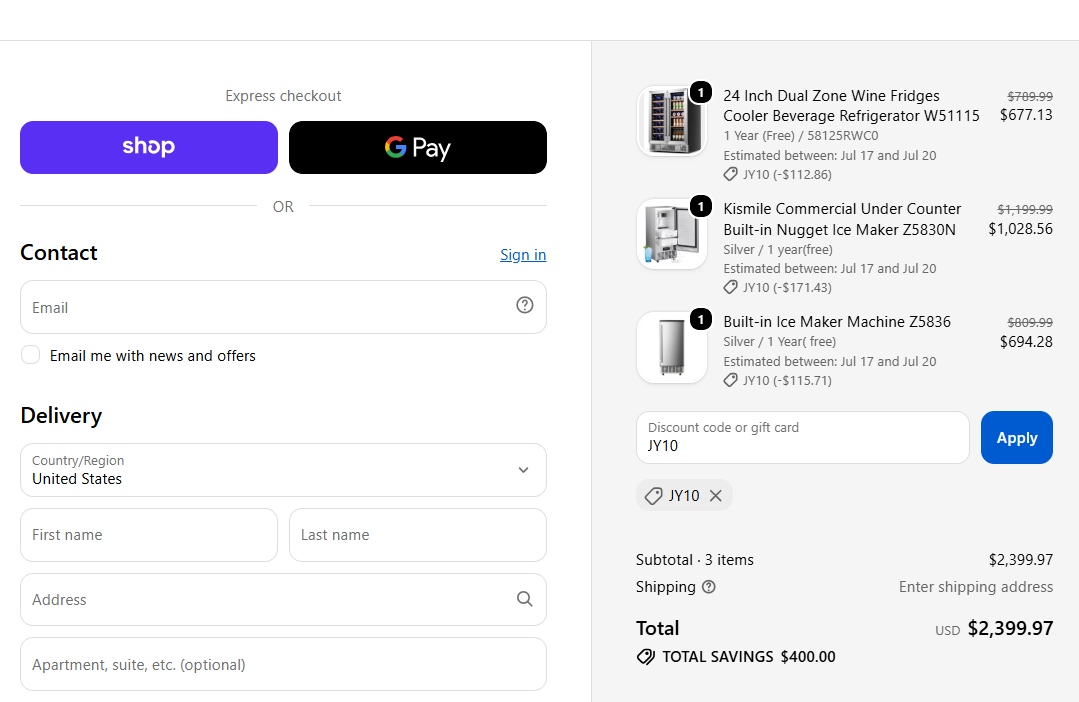This screenshot has width=1079, height=702.
Task: Focus the Email input field
Action: 284,307
